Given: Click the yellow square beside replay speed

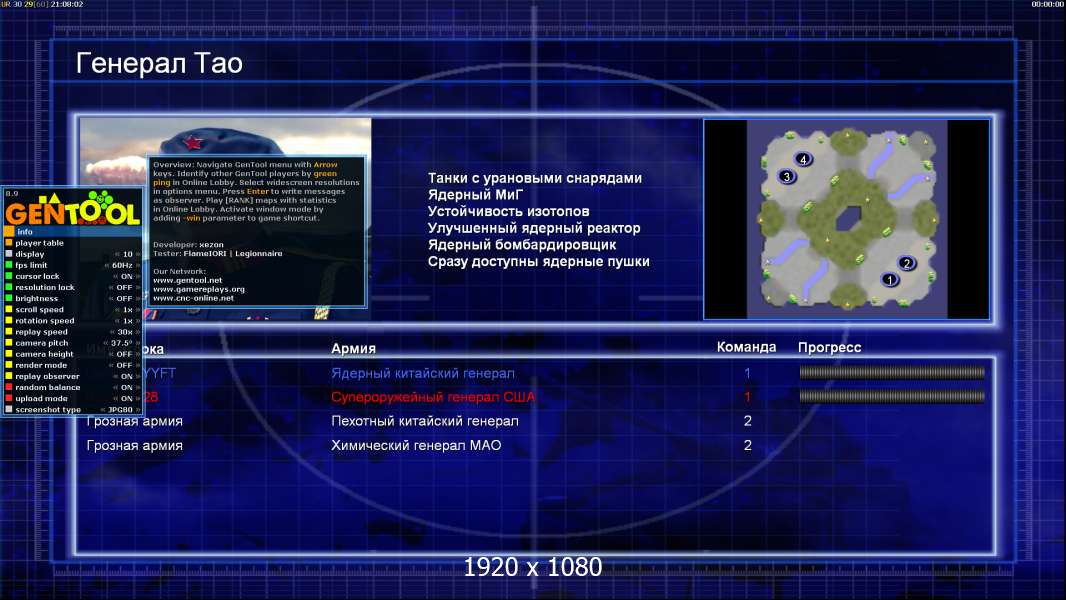Looking at the screenshot, I should pyautogui.click(x=9, y=332).
